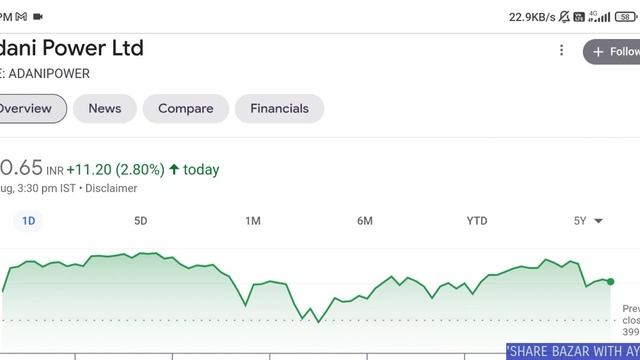
Task: Tap the muted bell status icon
Action: 564,17
